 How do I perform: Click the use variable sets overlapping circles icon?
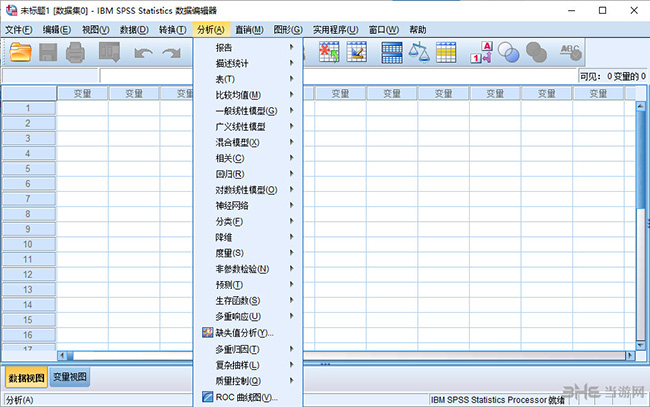(508, 53)
